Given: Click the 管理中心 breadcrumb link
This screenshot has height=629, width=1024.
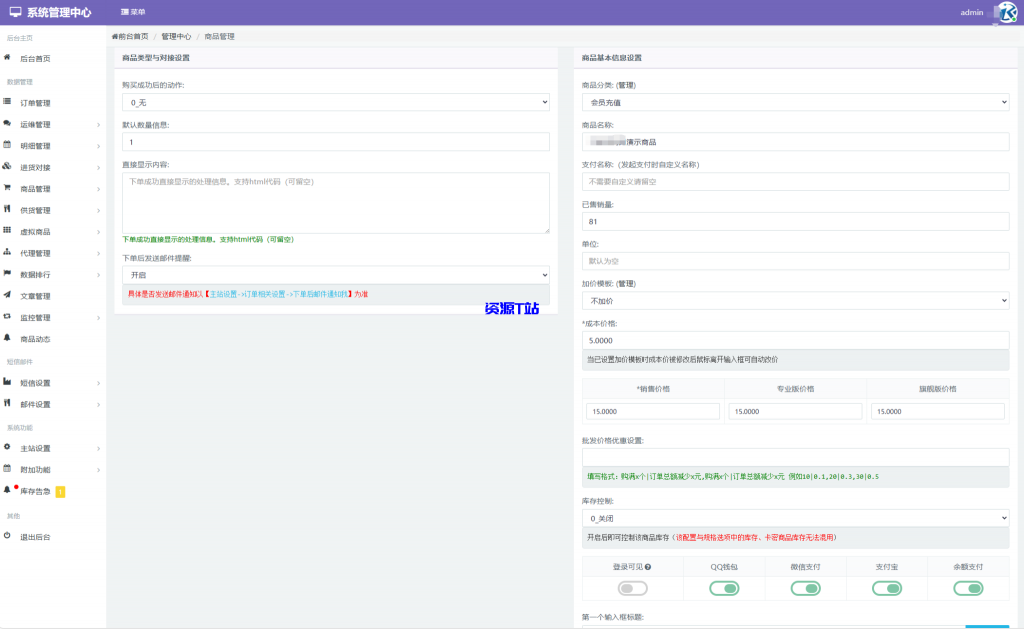Looking at the screenshot, I should 176,36.
